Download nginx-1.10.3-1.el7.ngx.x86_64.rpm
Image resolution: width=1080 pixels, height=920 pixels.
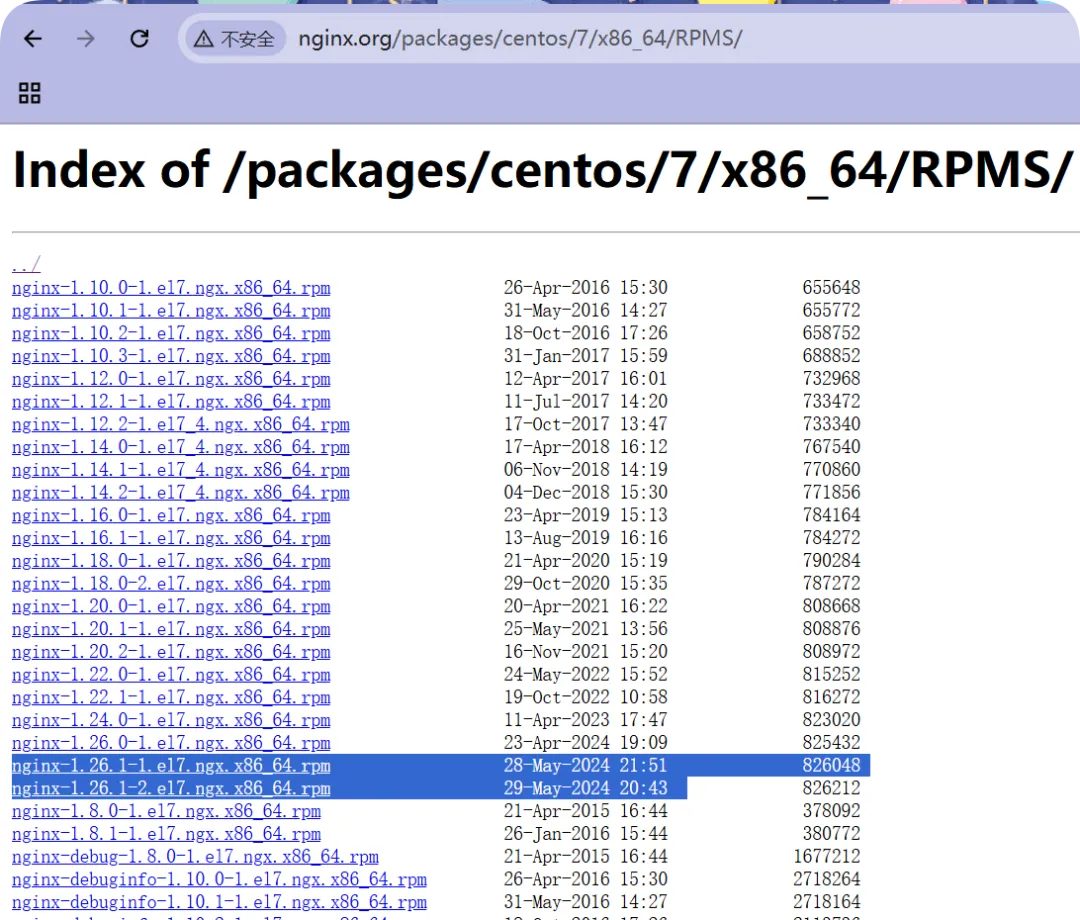[x=171, y=356]
